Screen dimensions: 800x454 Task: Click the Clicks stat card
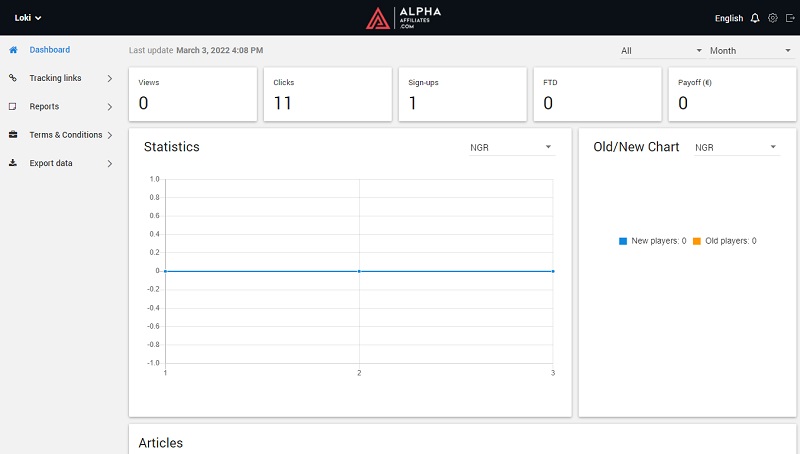point(328,94)
